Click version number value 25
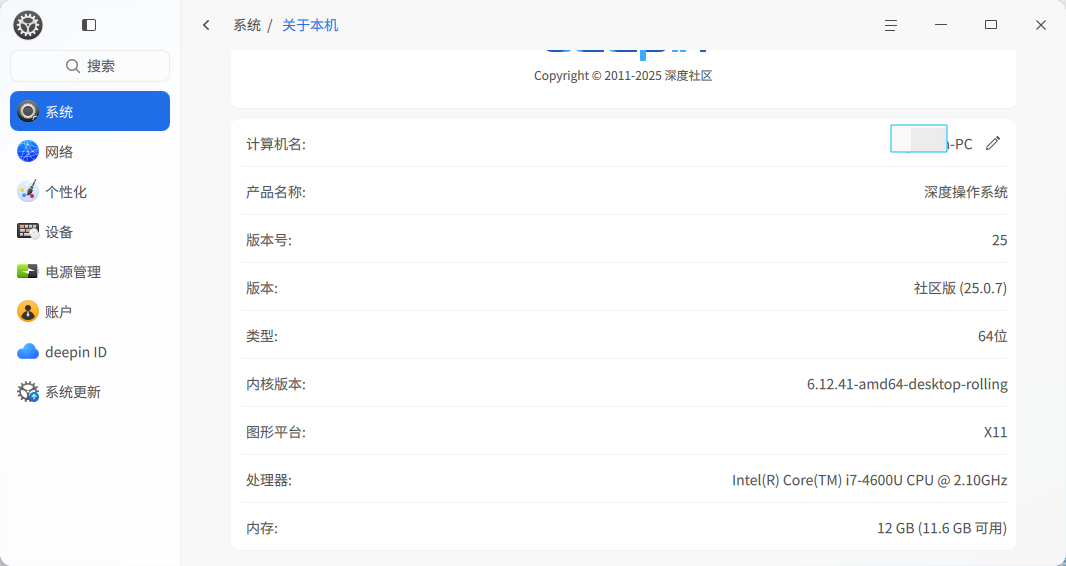1066x566 pixels. click(x=999, y=241)
